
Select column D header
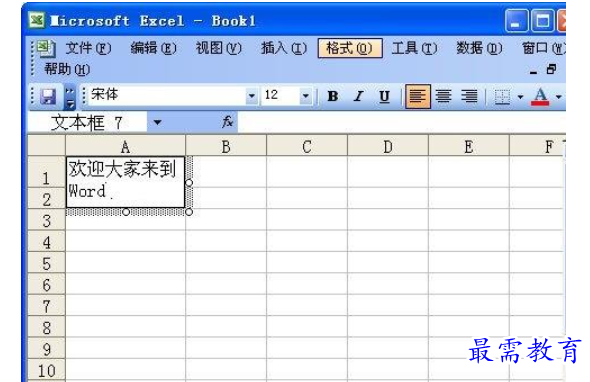tap(388, 146)
